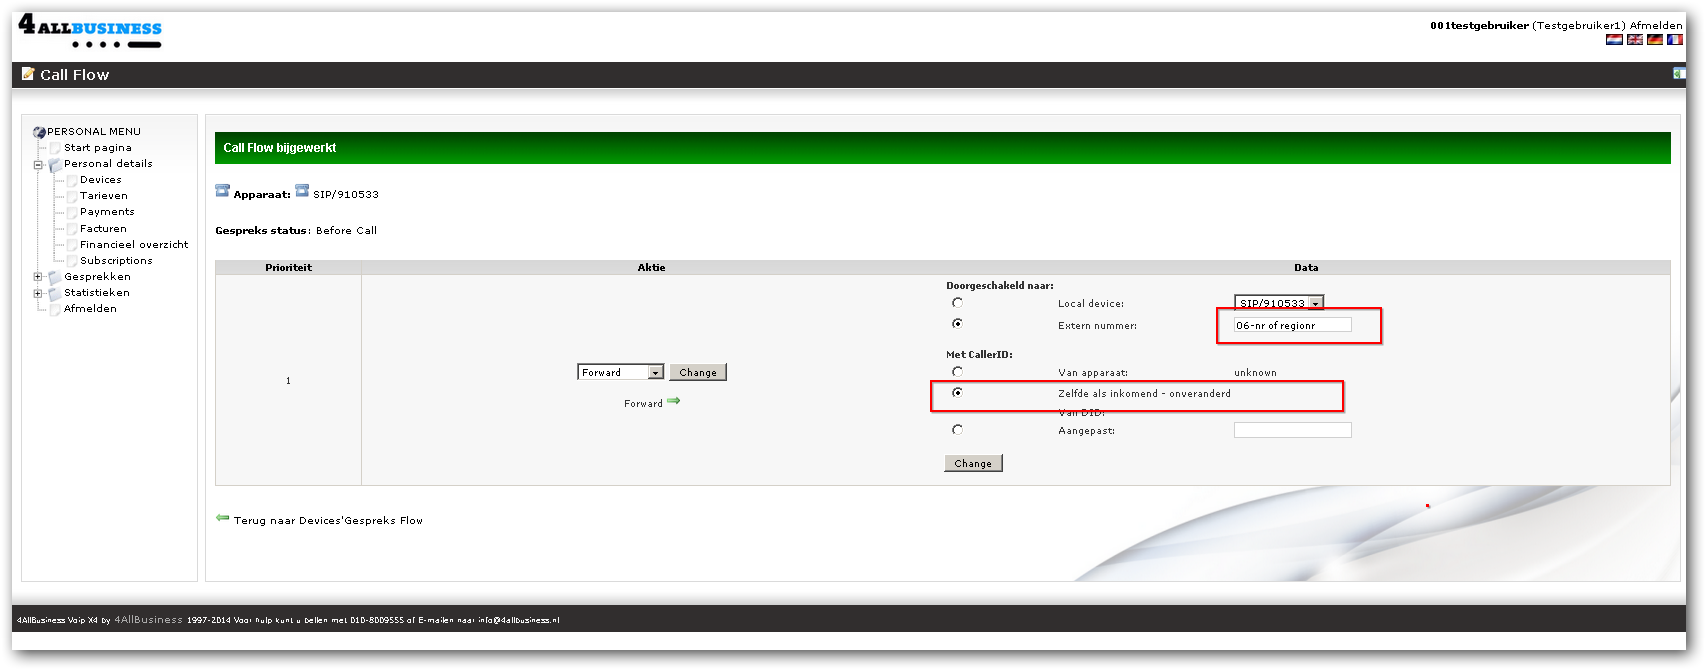The image size is (1706, 670).
Task: Click the Aangepast caller ID text field
Action: point(1292,430)
